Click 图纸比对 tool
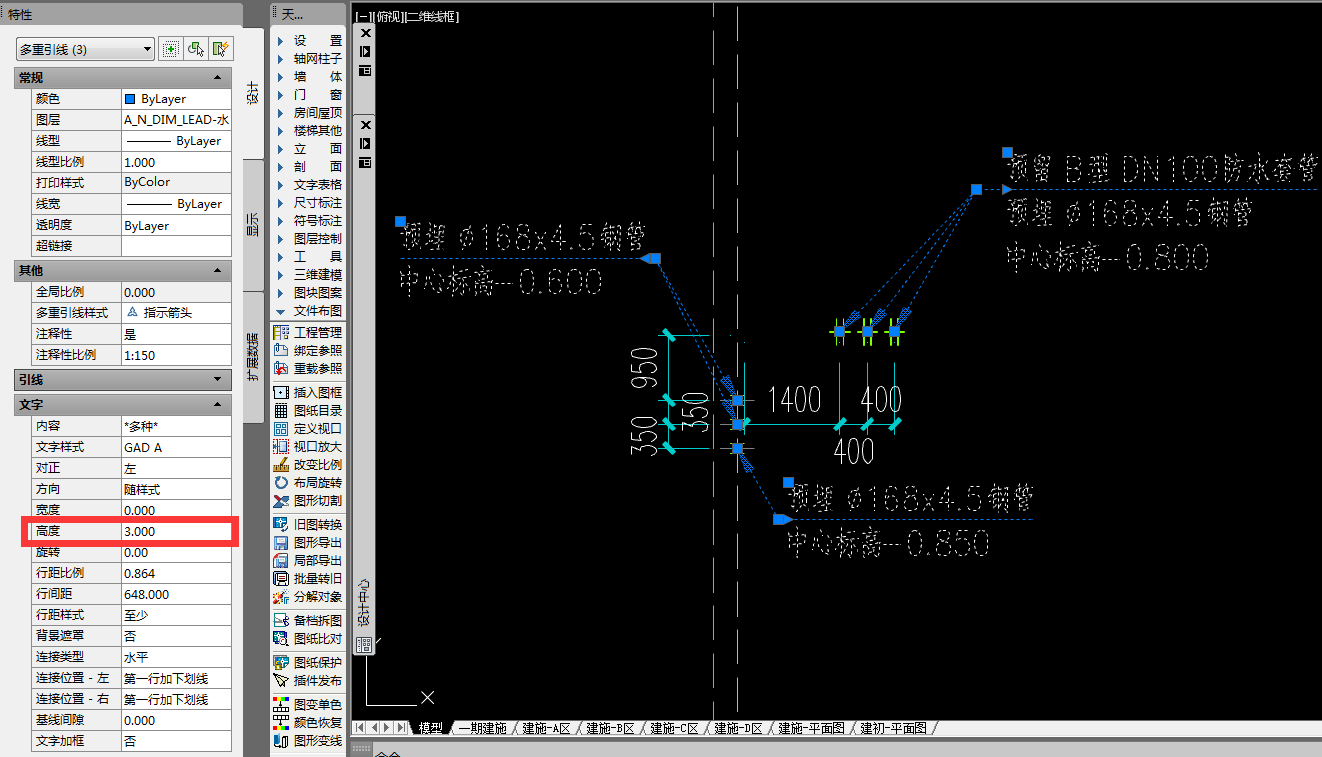The width and height of the screenshot is (1322, 757). click(308, 638)
